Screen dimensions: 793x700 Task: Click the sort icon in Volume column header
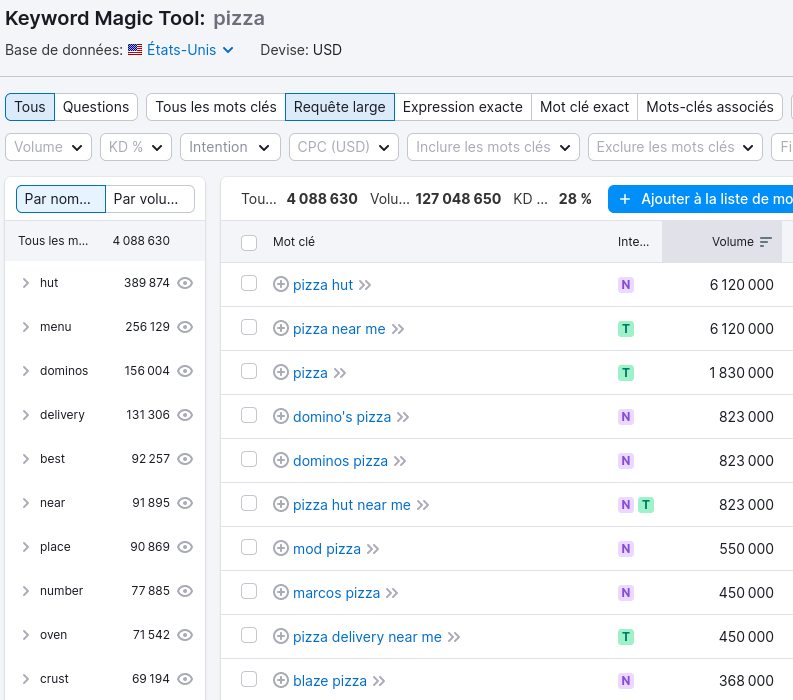pyautogui.click(x=766, y=242)
